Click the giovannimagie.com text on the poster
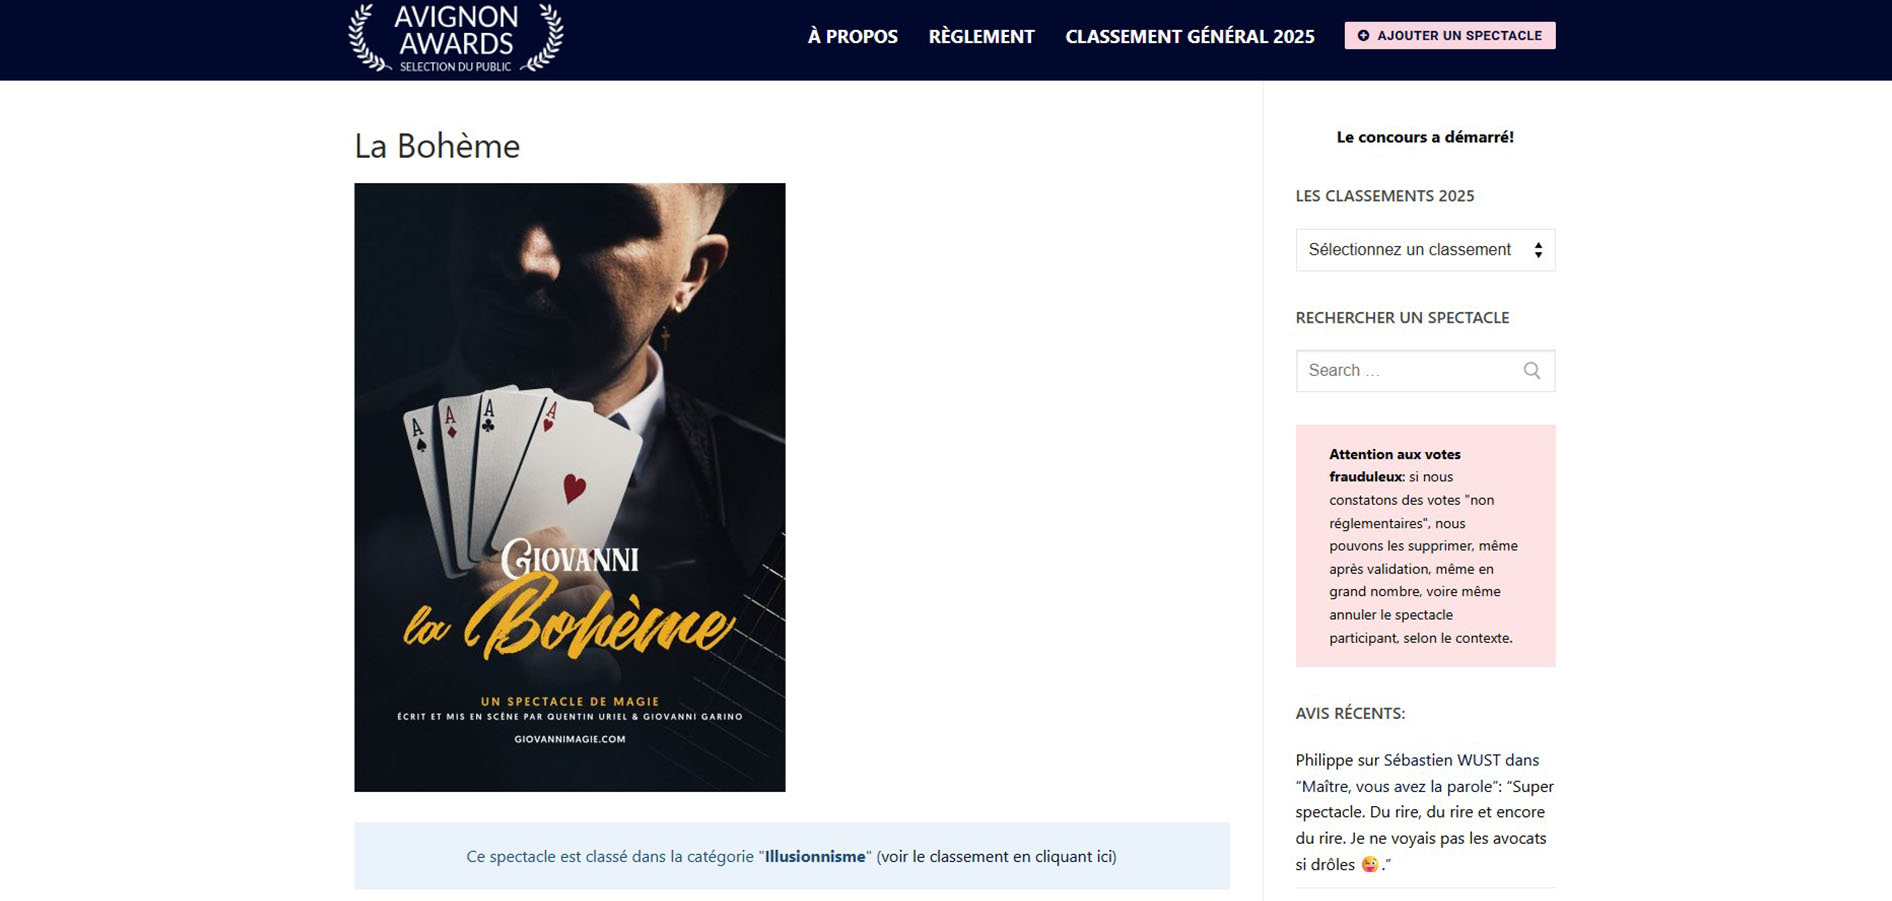Image resolution: width=1892 pixels, height=901 pixels. [x=569, y=740]
